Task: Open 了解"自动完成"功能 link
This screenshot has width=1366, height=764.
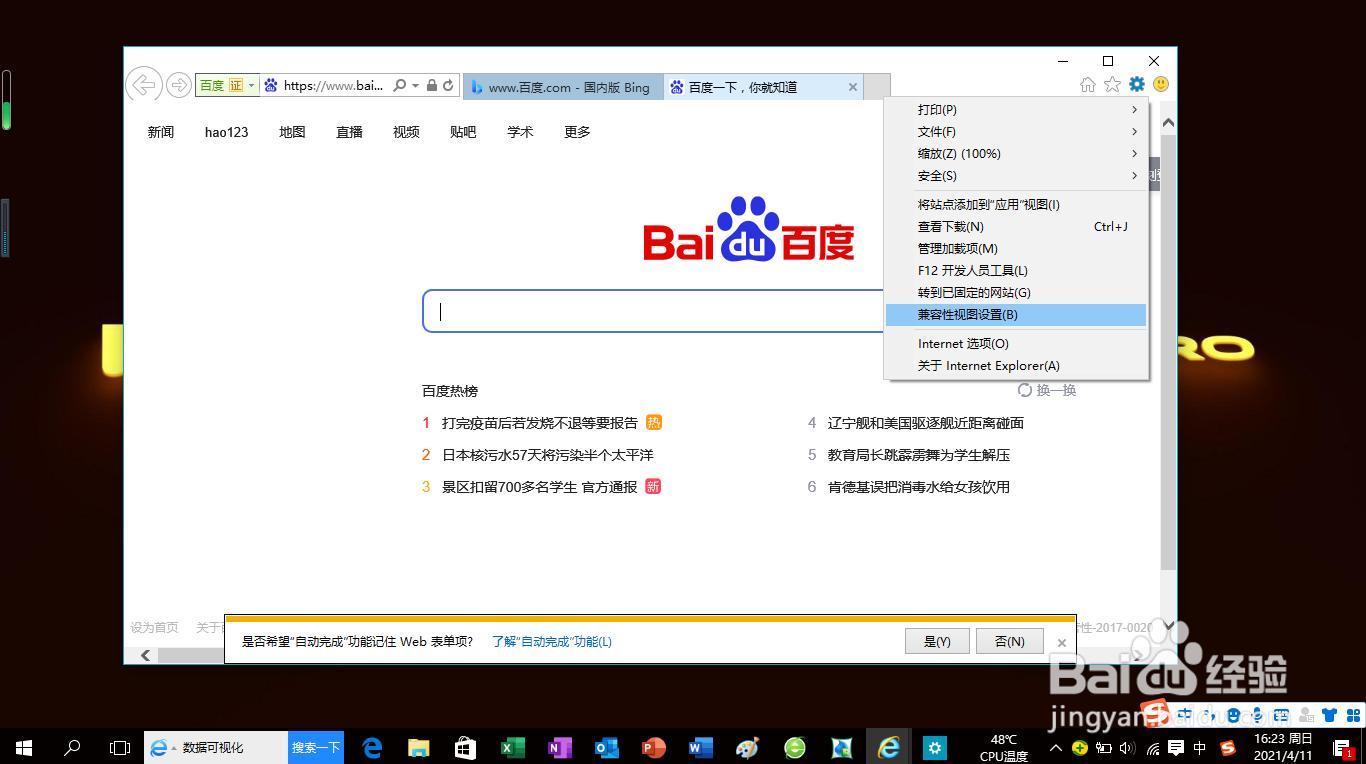Action: click(x=552, y=642)
